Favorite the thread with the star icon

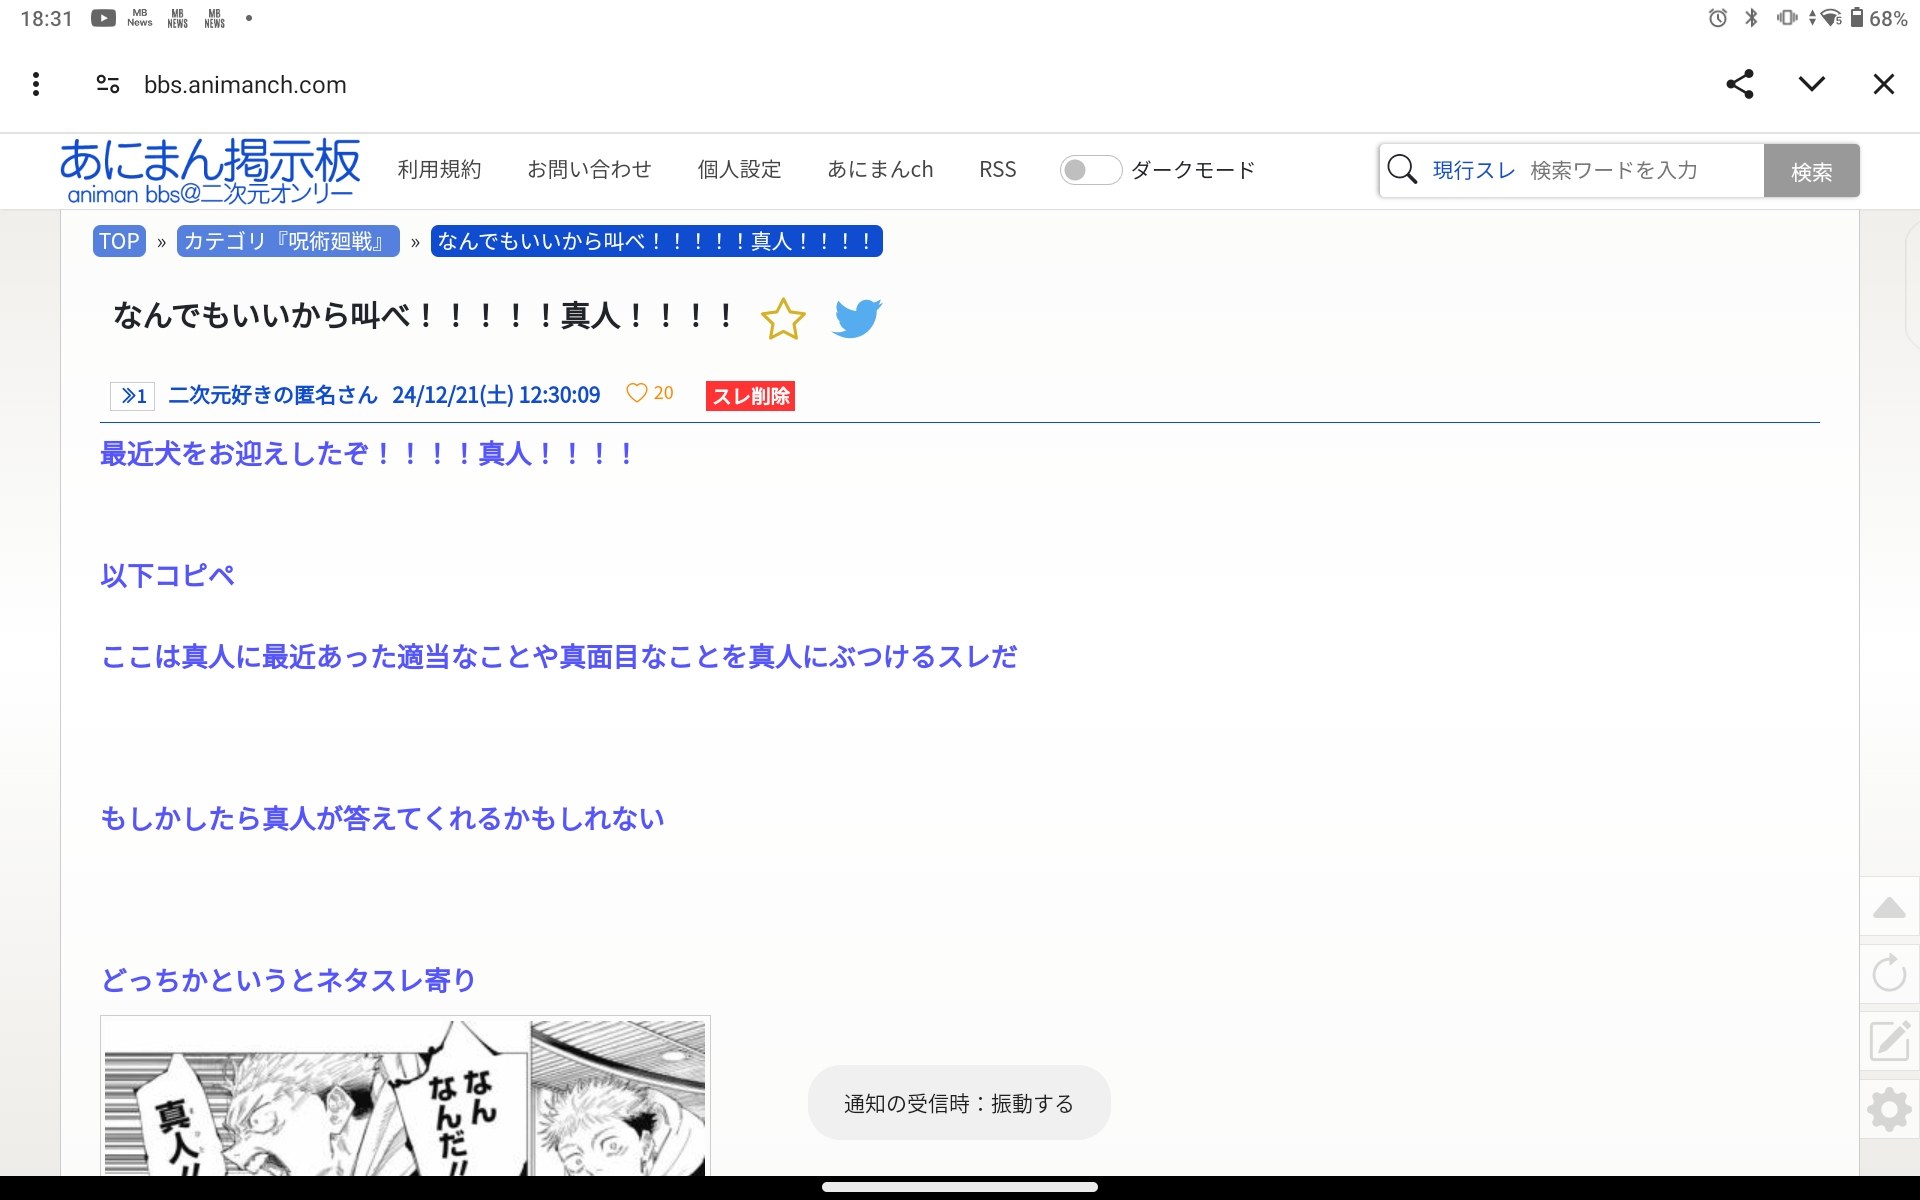pos(783,319)
